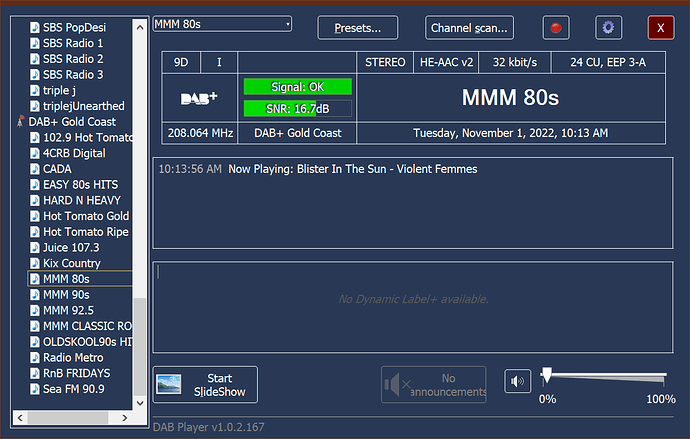The image size is (690, 439).
Task: Mute audio with the speaker icon
Action: point(517,382)
